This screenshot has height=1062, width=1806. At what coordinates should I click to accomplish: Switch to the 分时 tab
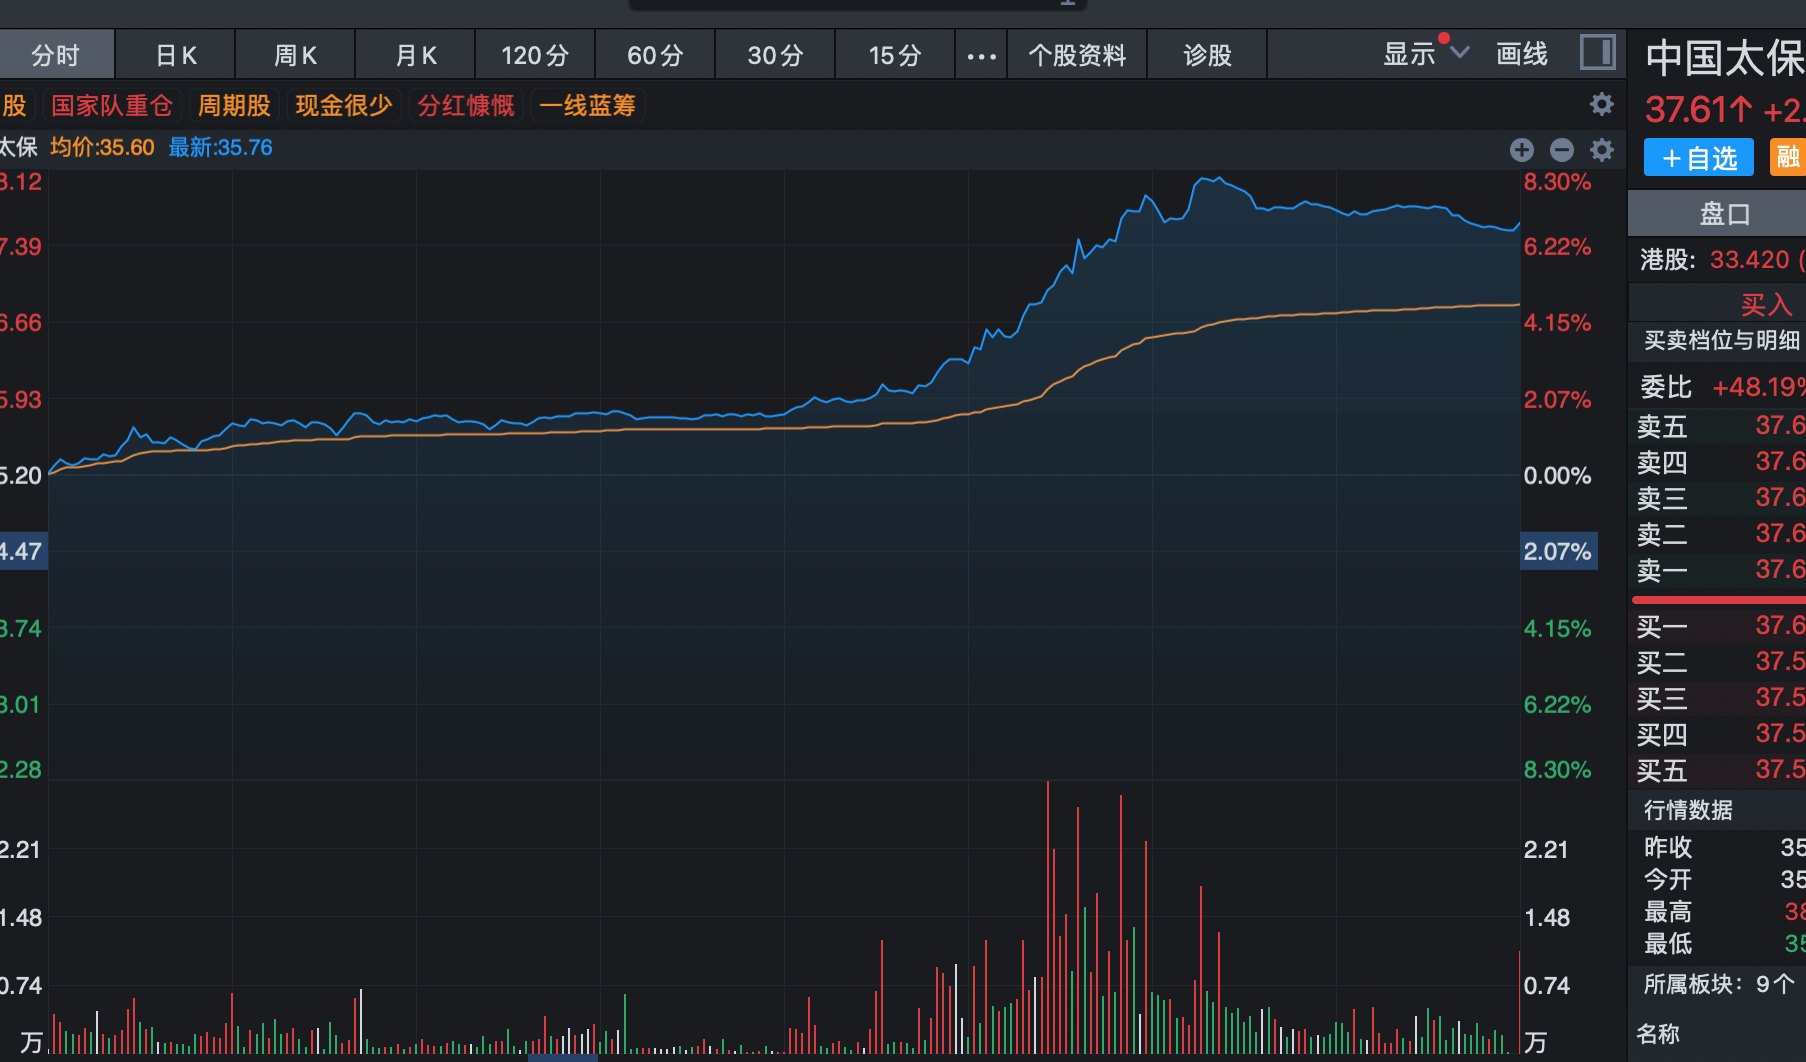point(56,56)
